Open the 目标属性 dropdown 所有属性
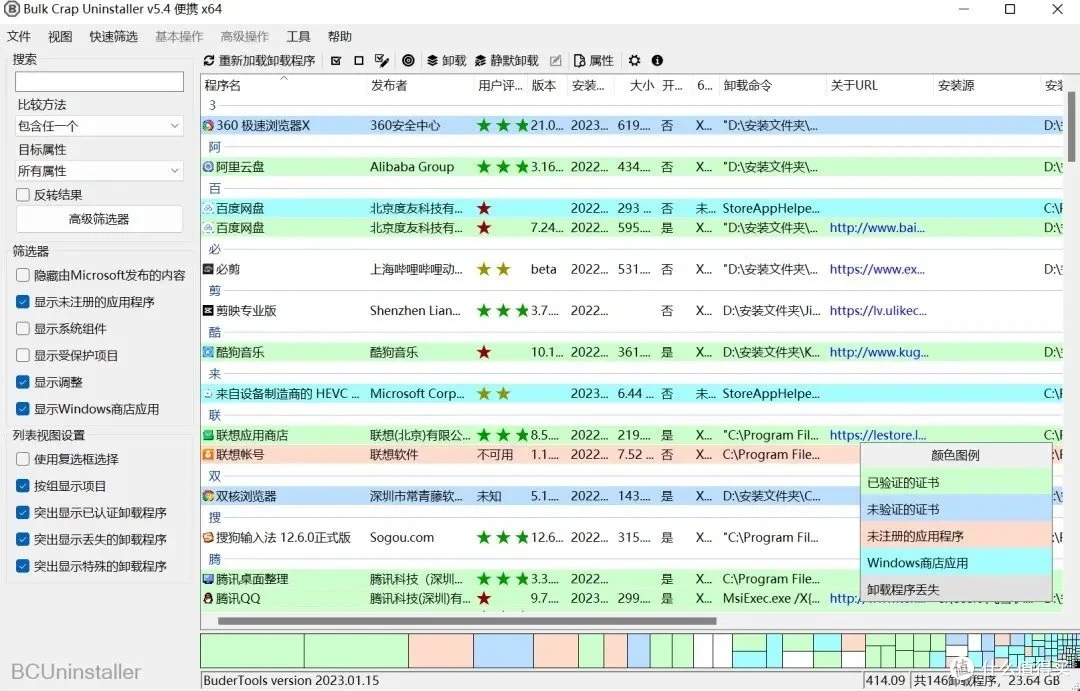Screen dimensions: 1080x691 [x=99, y=171]
